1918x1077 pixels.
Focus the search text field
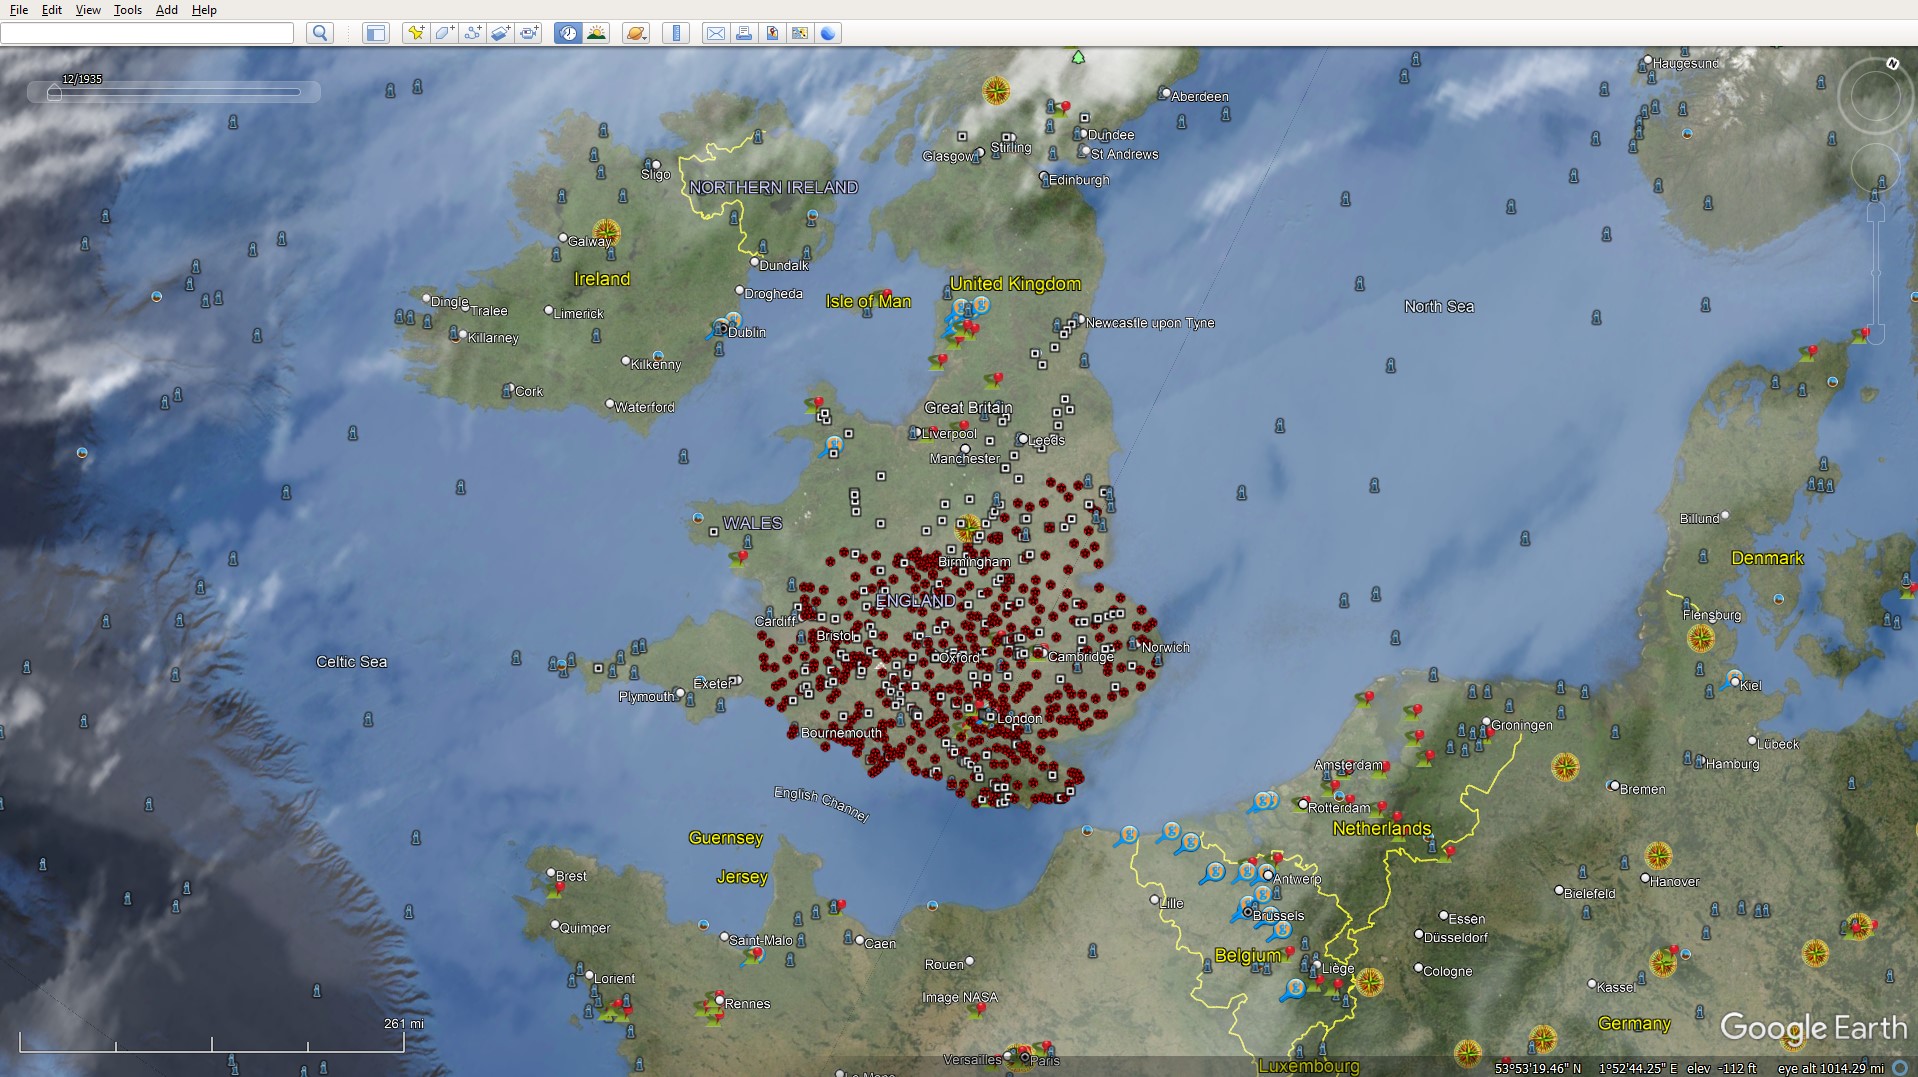147,33
